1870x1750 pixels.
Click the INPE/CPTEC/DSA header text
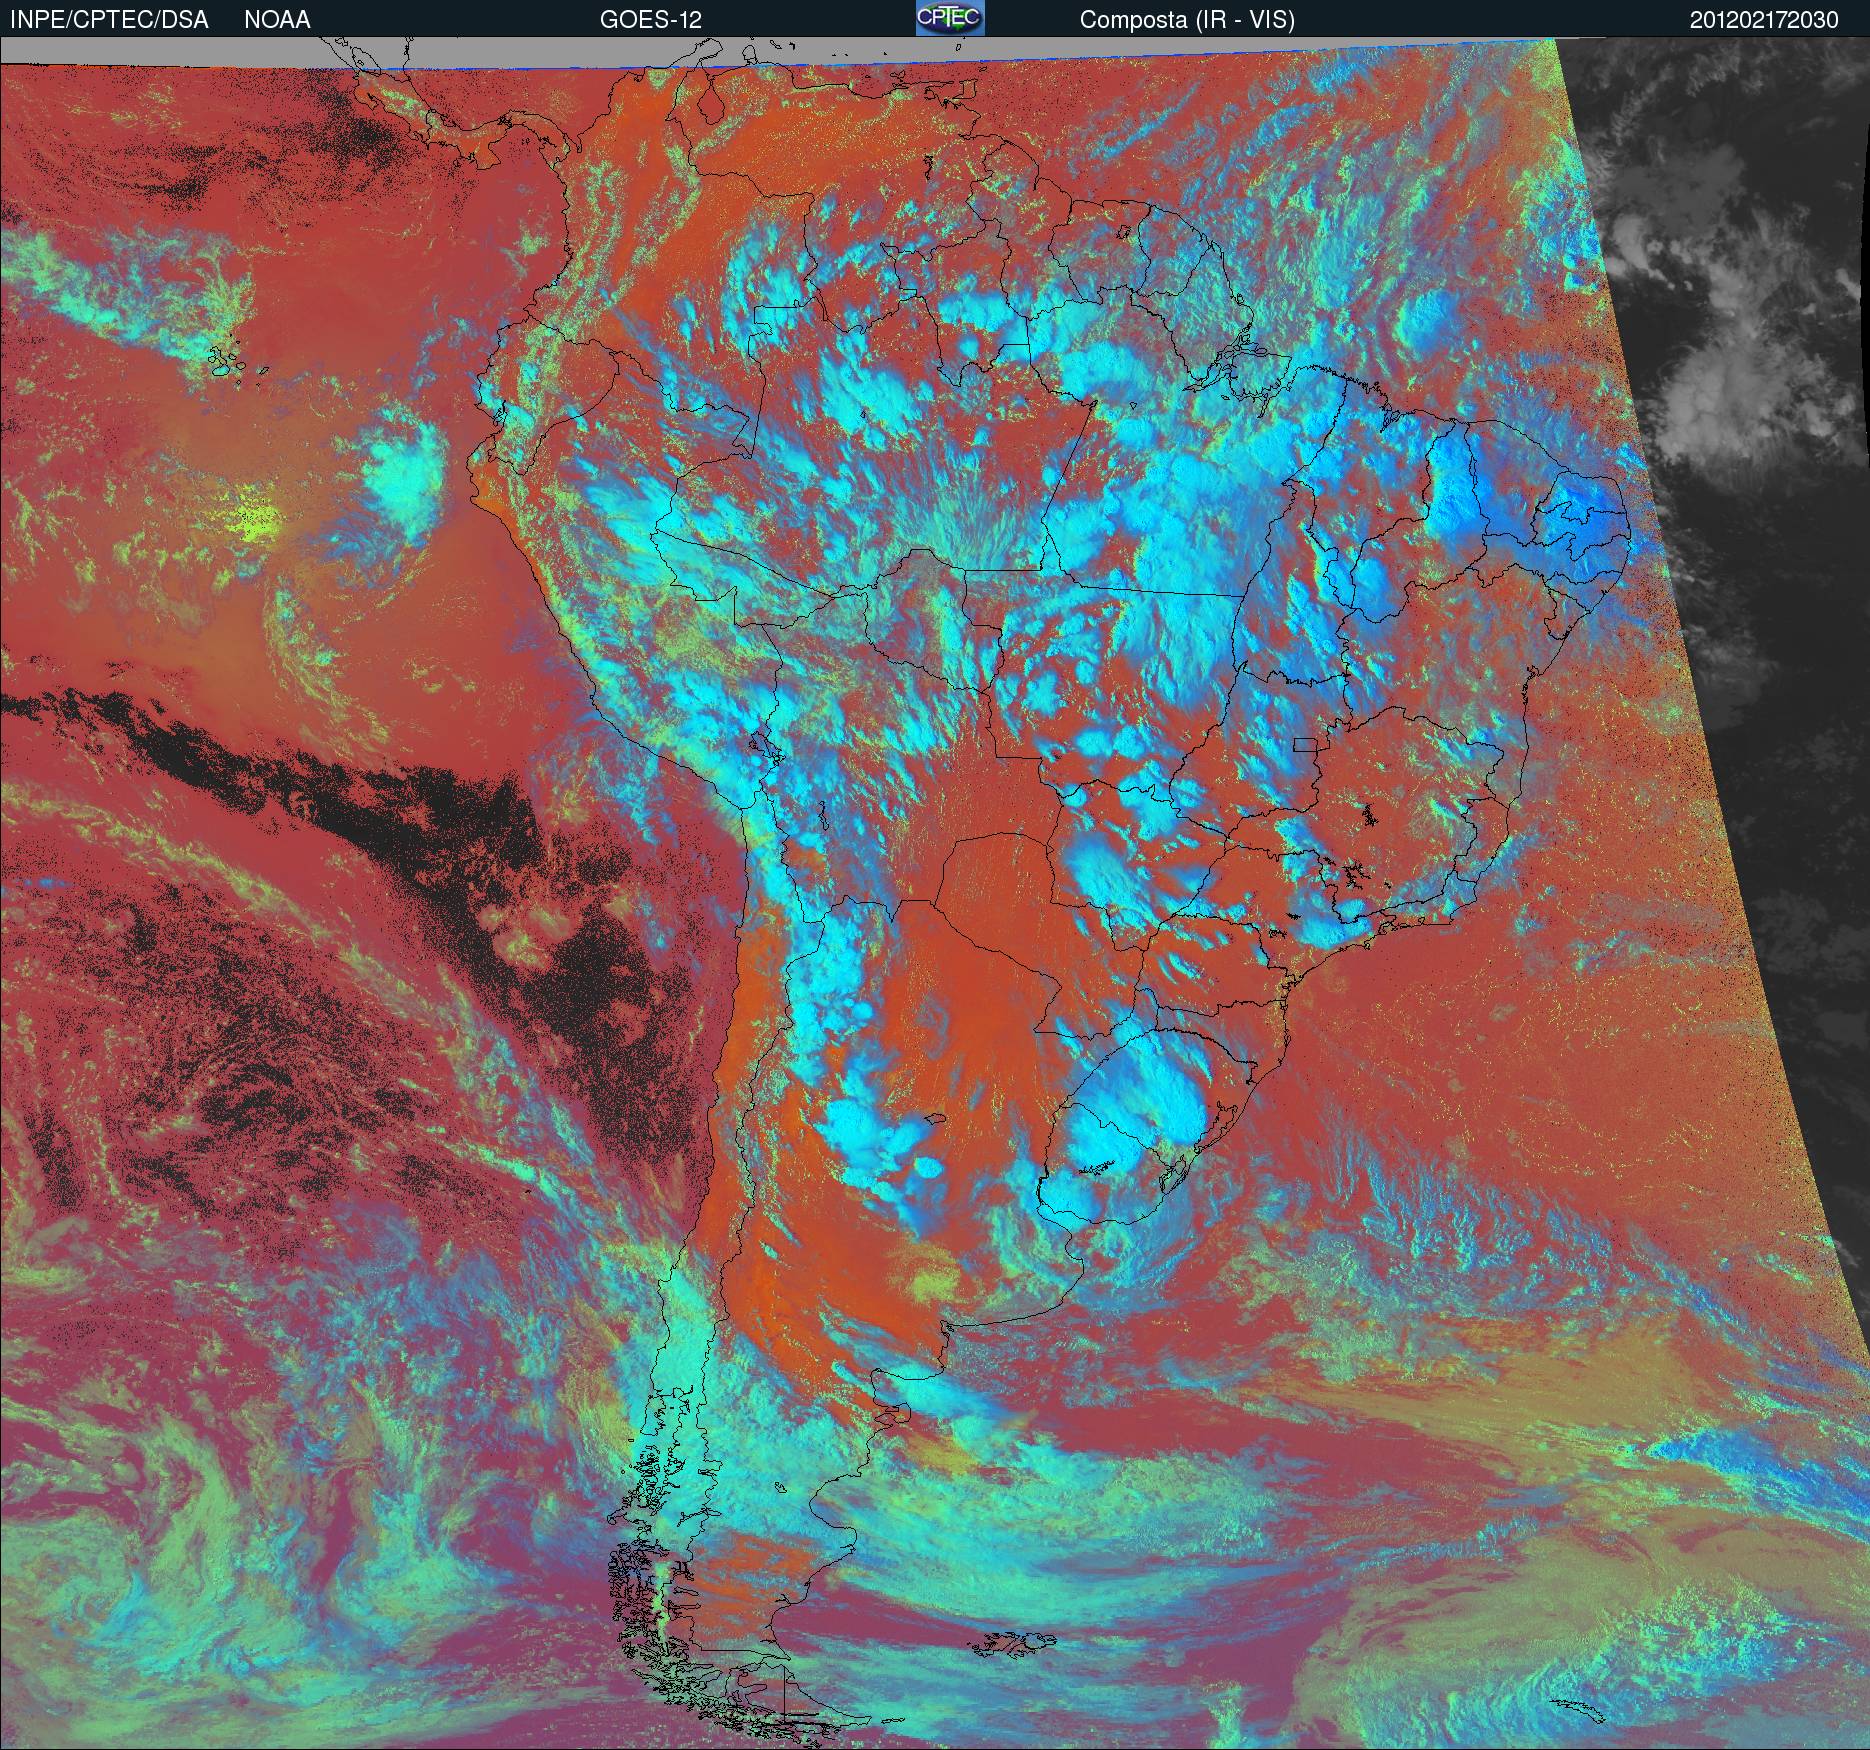tap(109, 20)
